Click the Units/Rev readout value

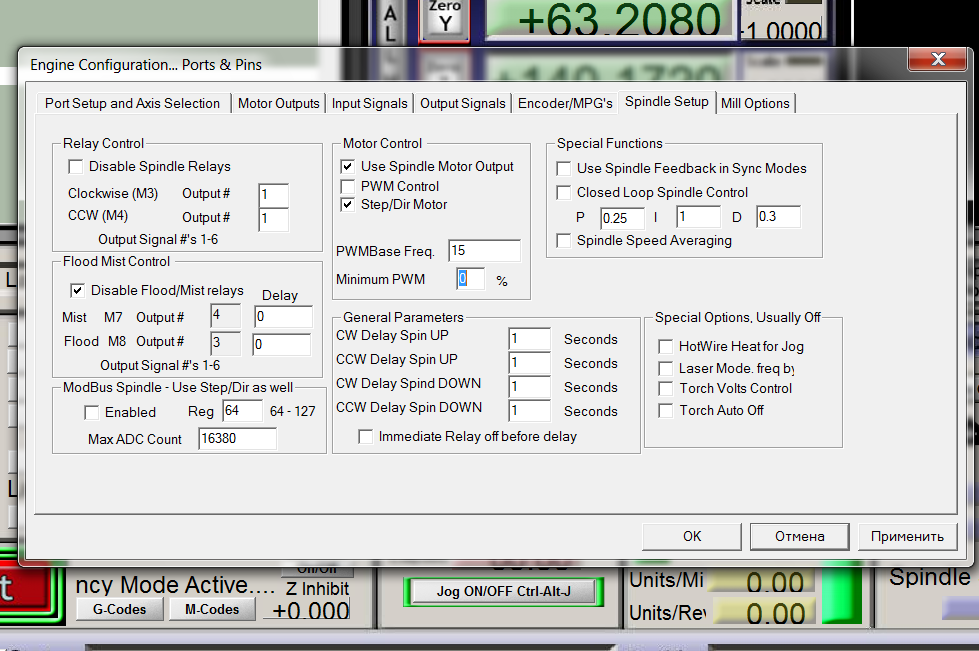pos(764,612)
